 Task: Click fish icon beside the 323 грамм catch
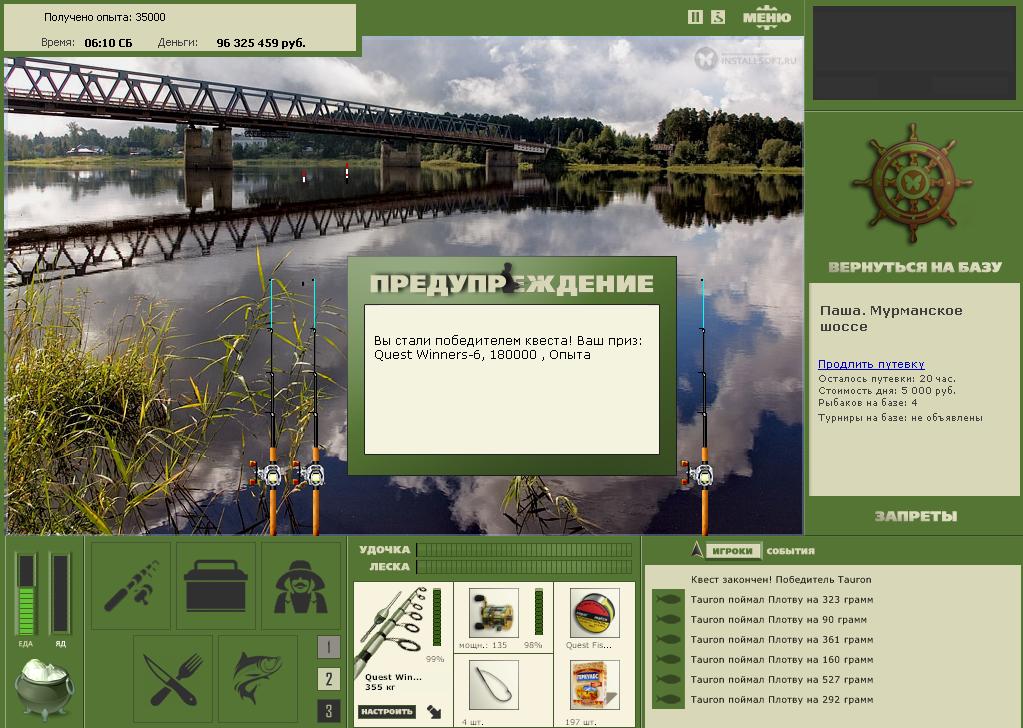point(668,599)
